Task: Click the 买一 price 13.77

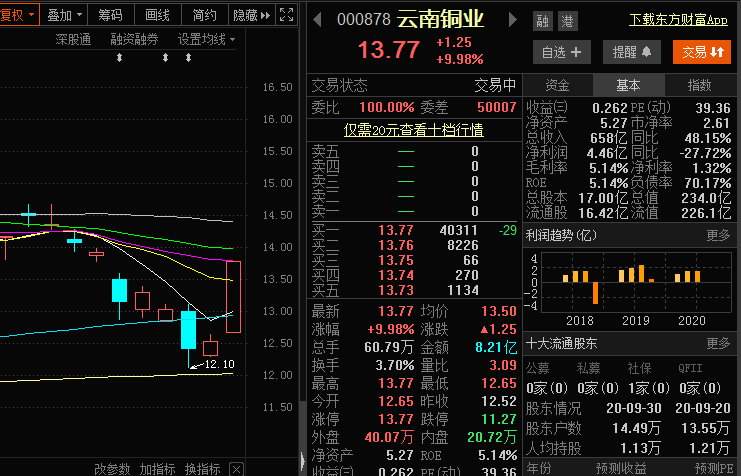Action: pyautogui.click(x=396, y=230)
